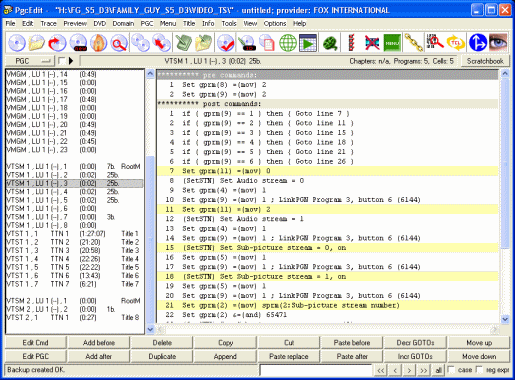The height and width of the screenshot is (380, 515).
Task: Click the disc with red pointer arrow
Action: click(161, 43)
